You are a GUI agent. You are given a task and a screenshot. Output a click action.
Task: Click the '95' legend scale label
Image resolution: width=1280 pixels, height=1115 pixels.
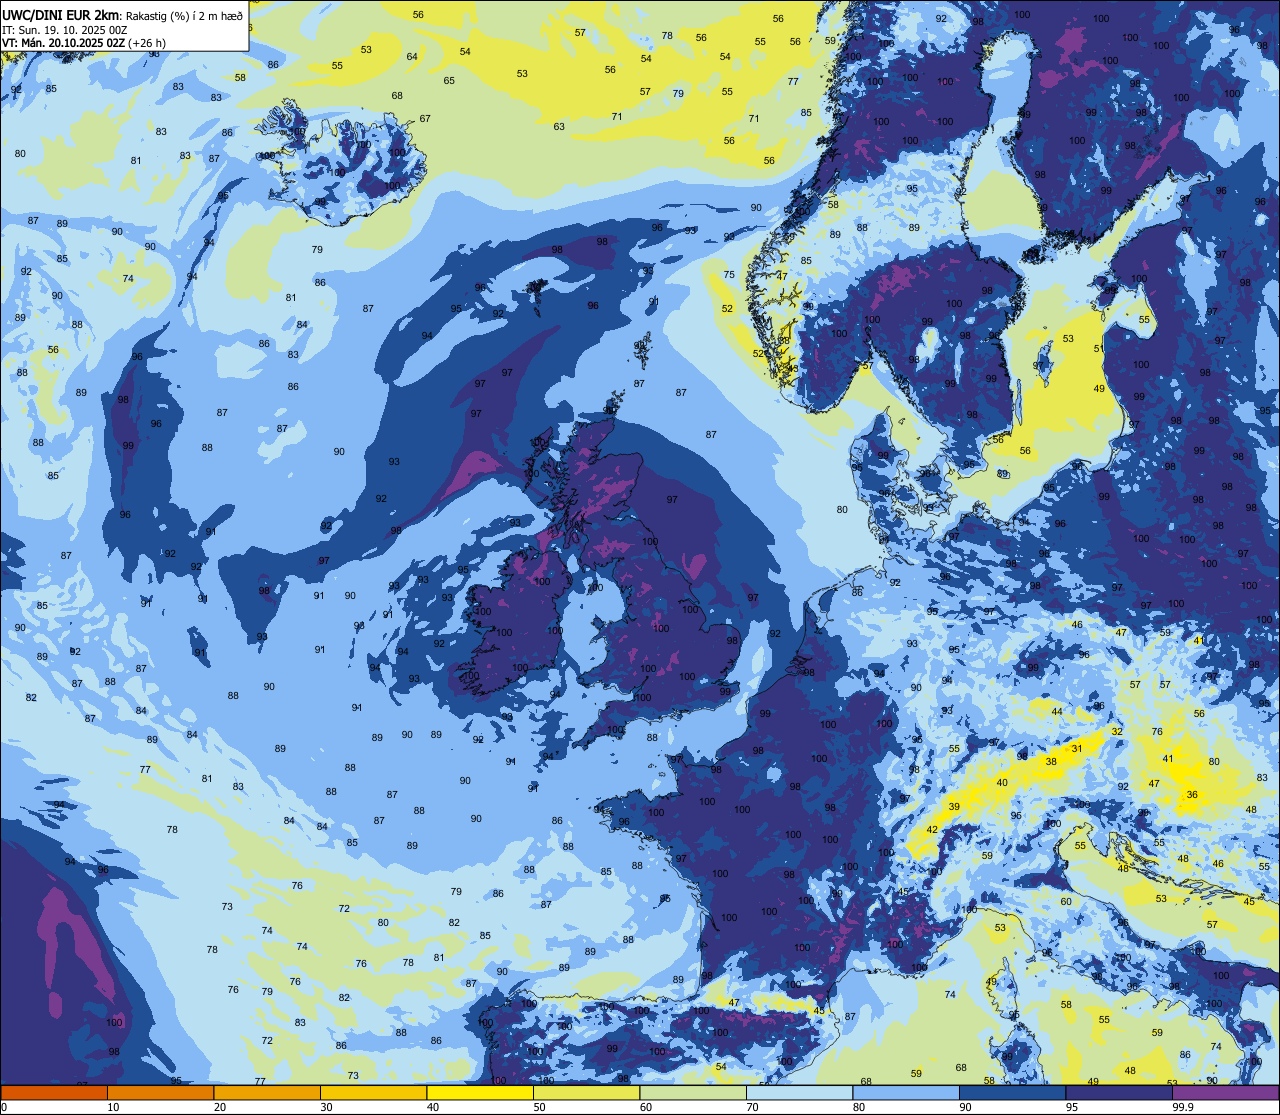1072,1107
